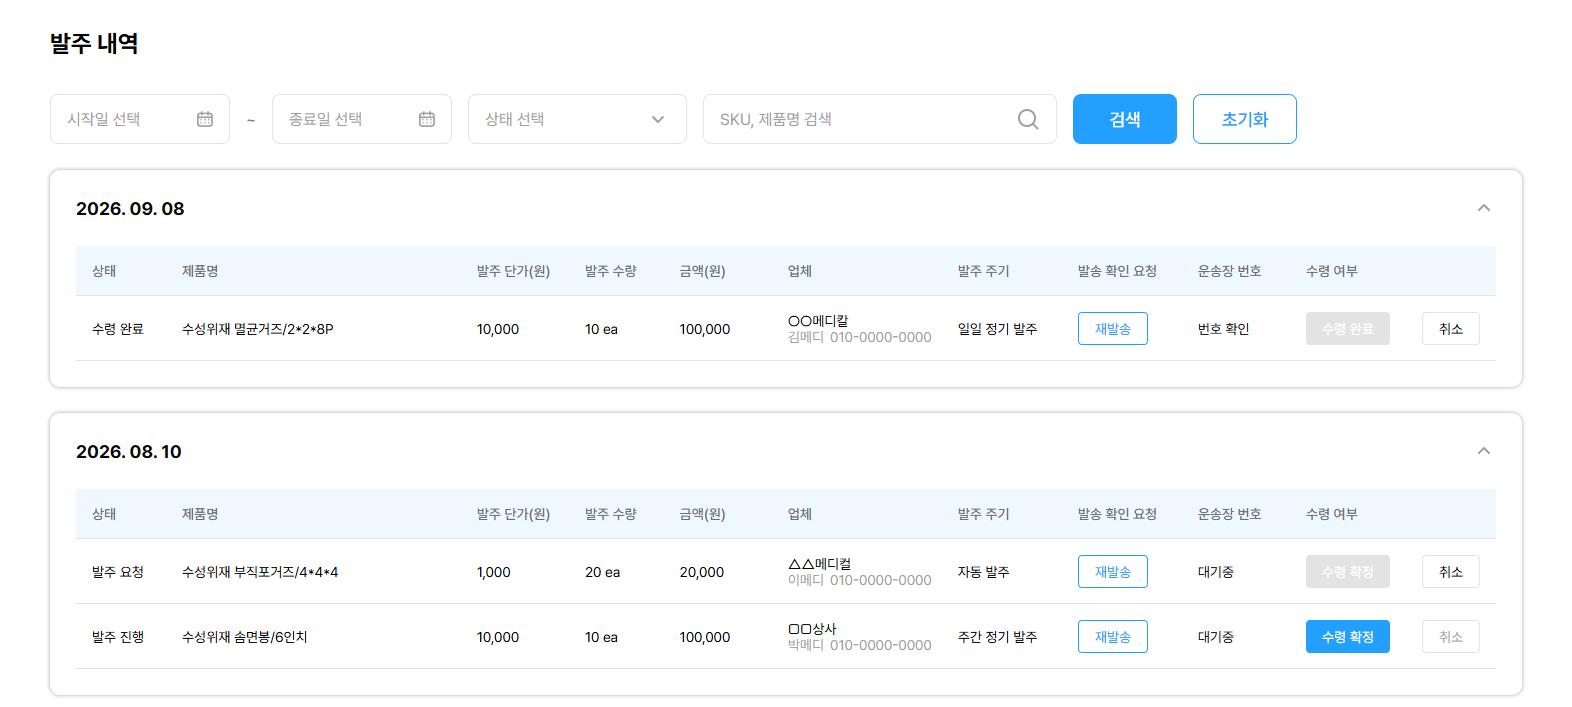The height and width of the screenshot is (707, 1572).
Task: Click 재발송 for 수성위재 멸균거즈 row
Action: coord(1113,329)
